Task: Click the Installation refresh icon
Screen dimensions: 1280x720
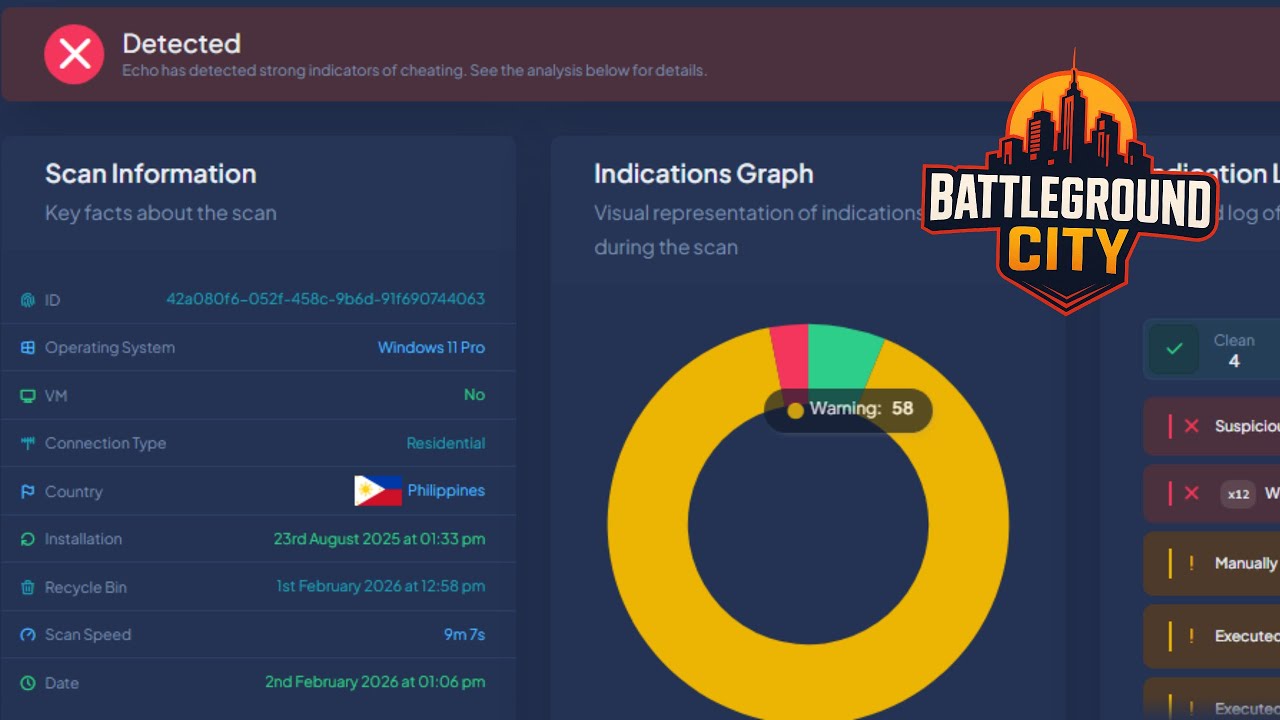Action: [x=28, y=539]
